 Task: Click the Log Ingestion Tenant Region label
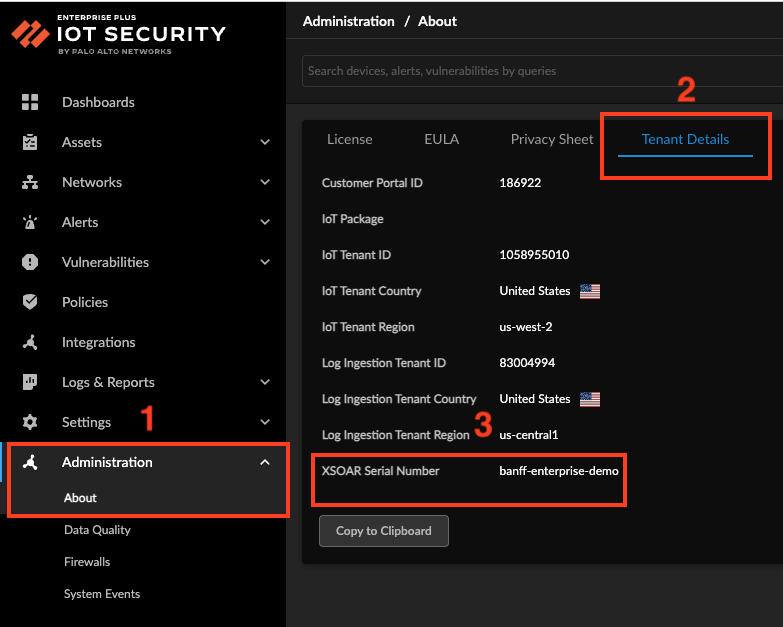tap(395, 435)
